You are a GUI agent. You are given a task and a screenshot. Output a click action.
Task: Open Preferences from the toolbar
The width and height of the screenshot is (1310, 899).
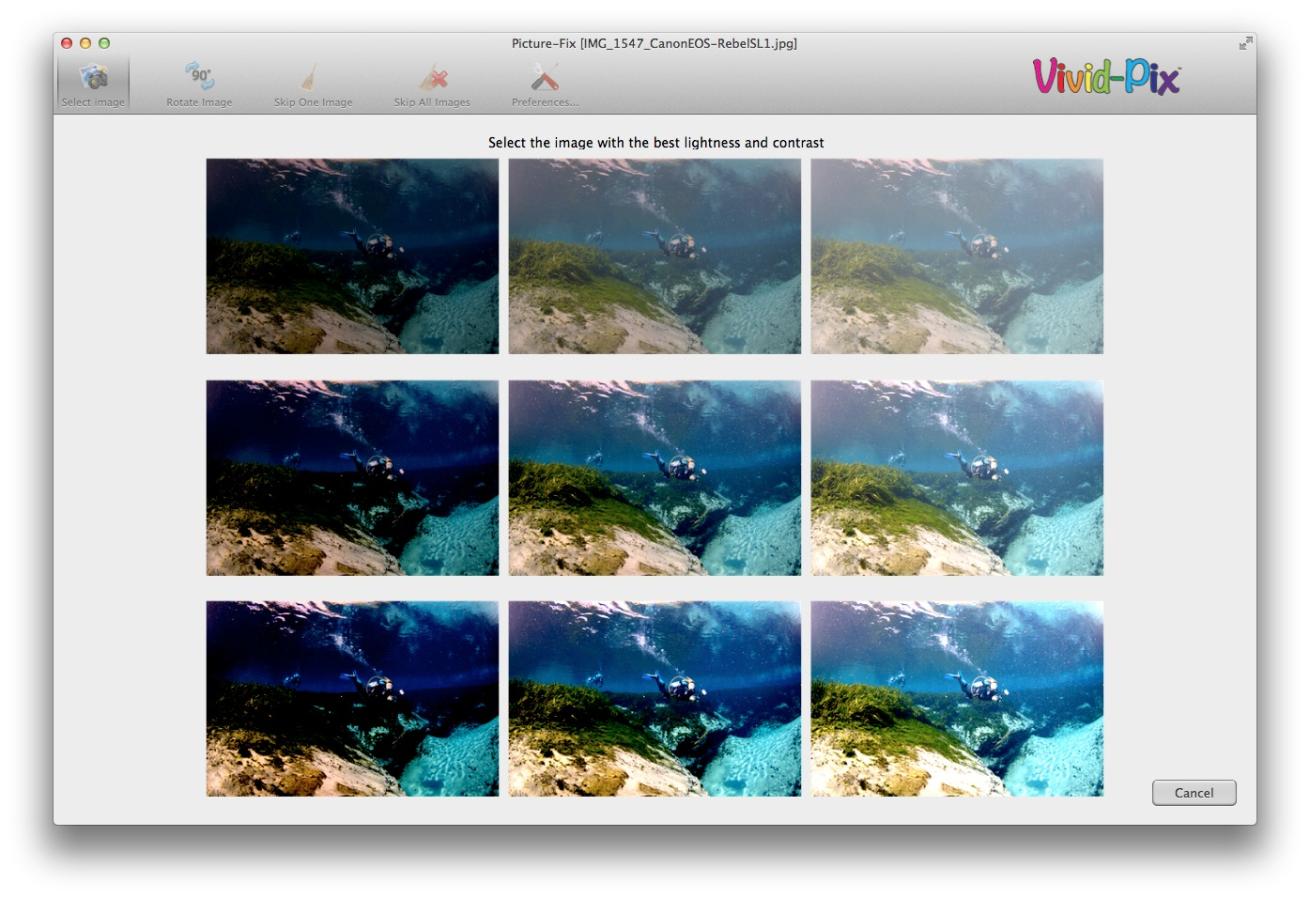pyautogui.click(x=545, y=78)
